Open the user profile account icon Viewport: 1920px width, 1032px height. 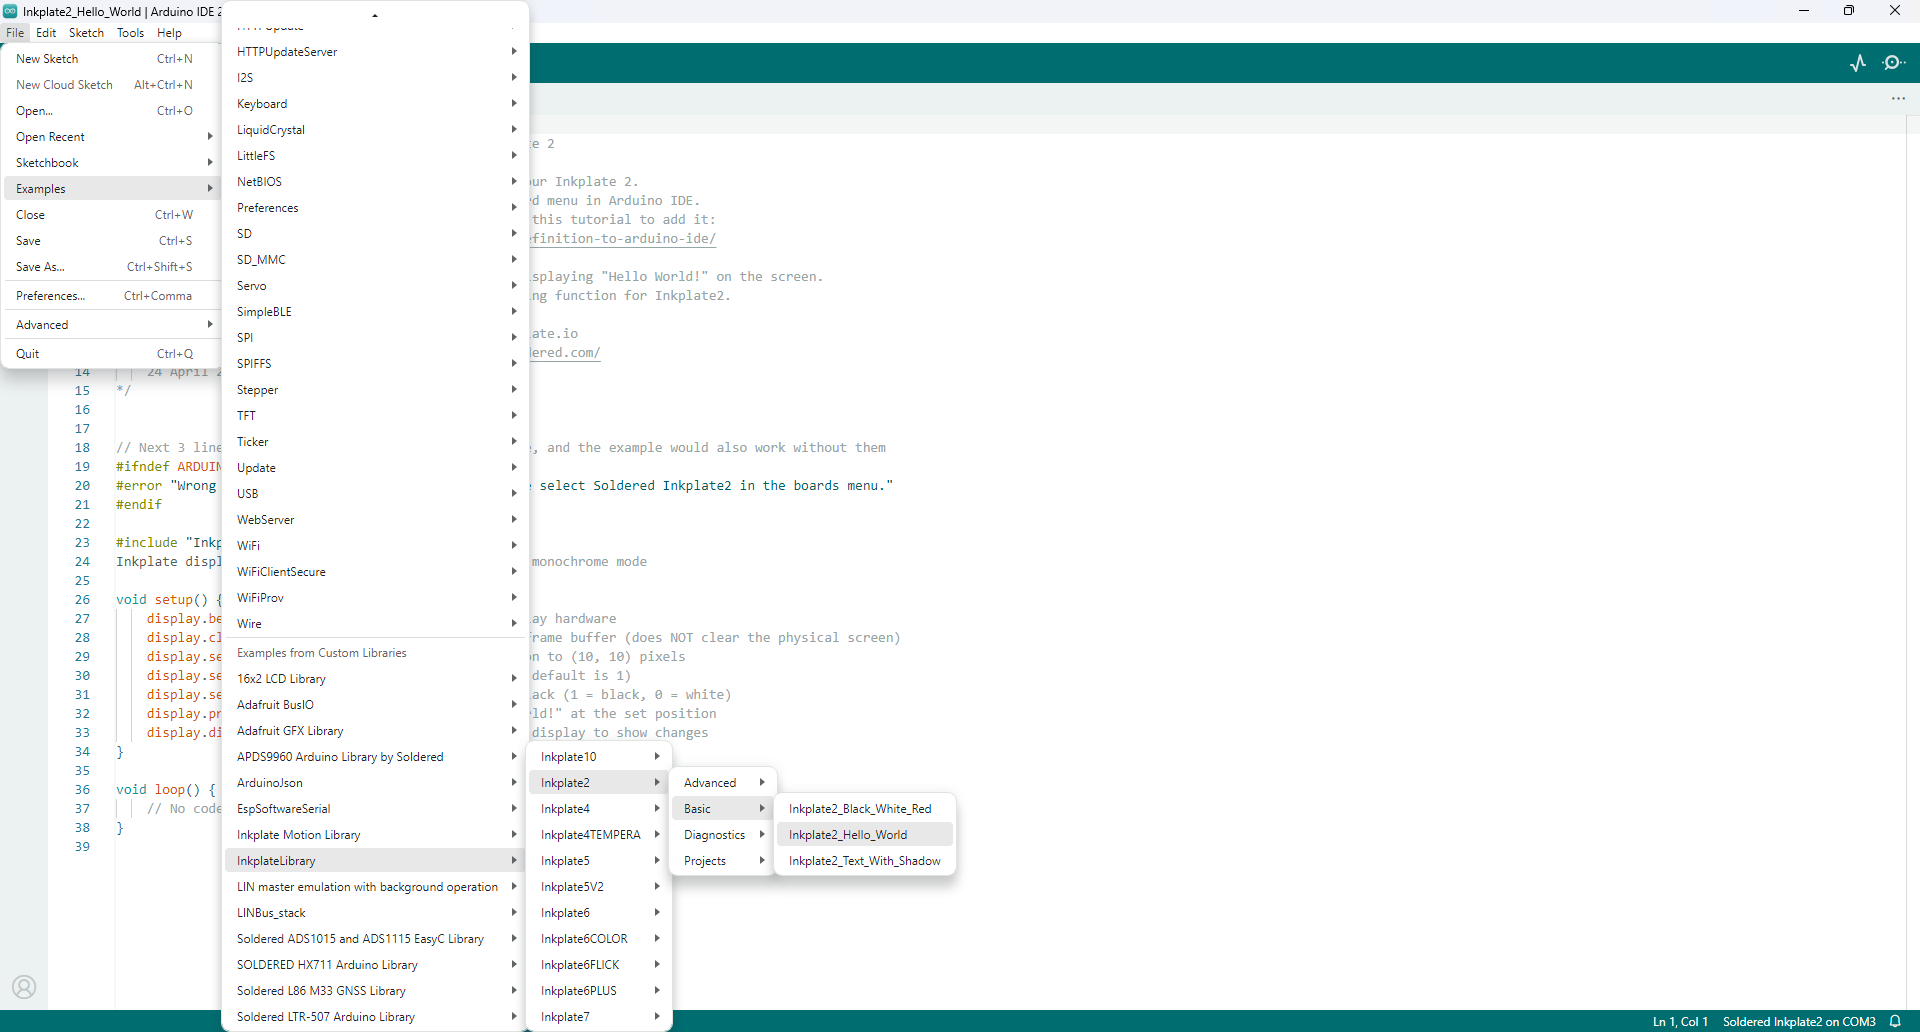pyautogui.click(x=24, y=987)
